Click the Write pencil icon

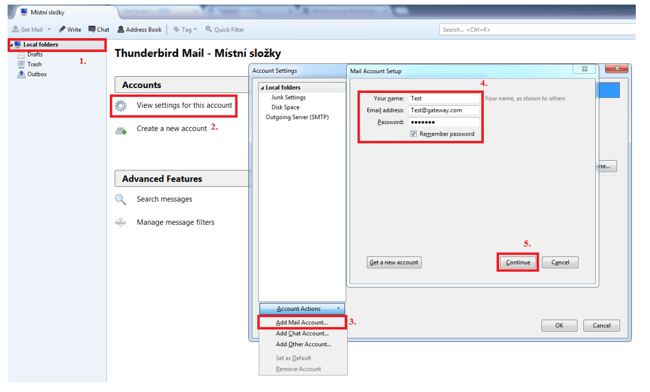coord(62,29)
